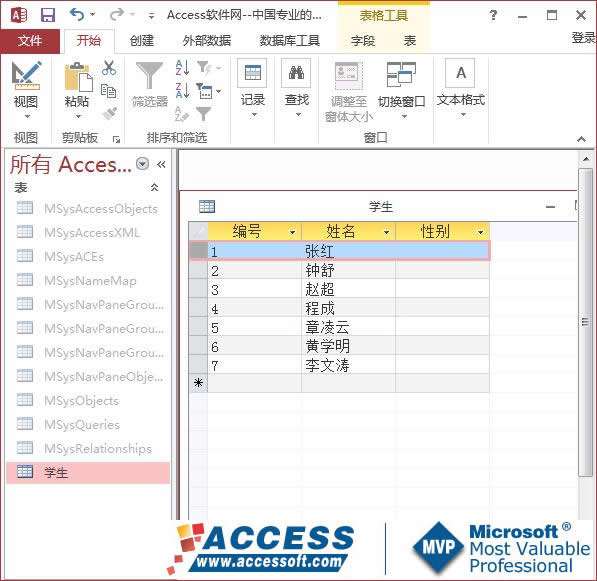Click the Undo arrow icon
Viewport: 597px width, 581px height.
77,14
